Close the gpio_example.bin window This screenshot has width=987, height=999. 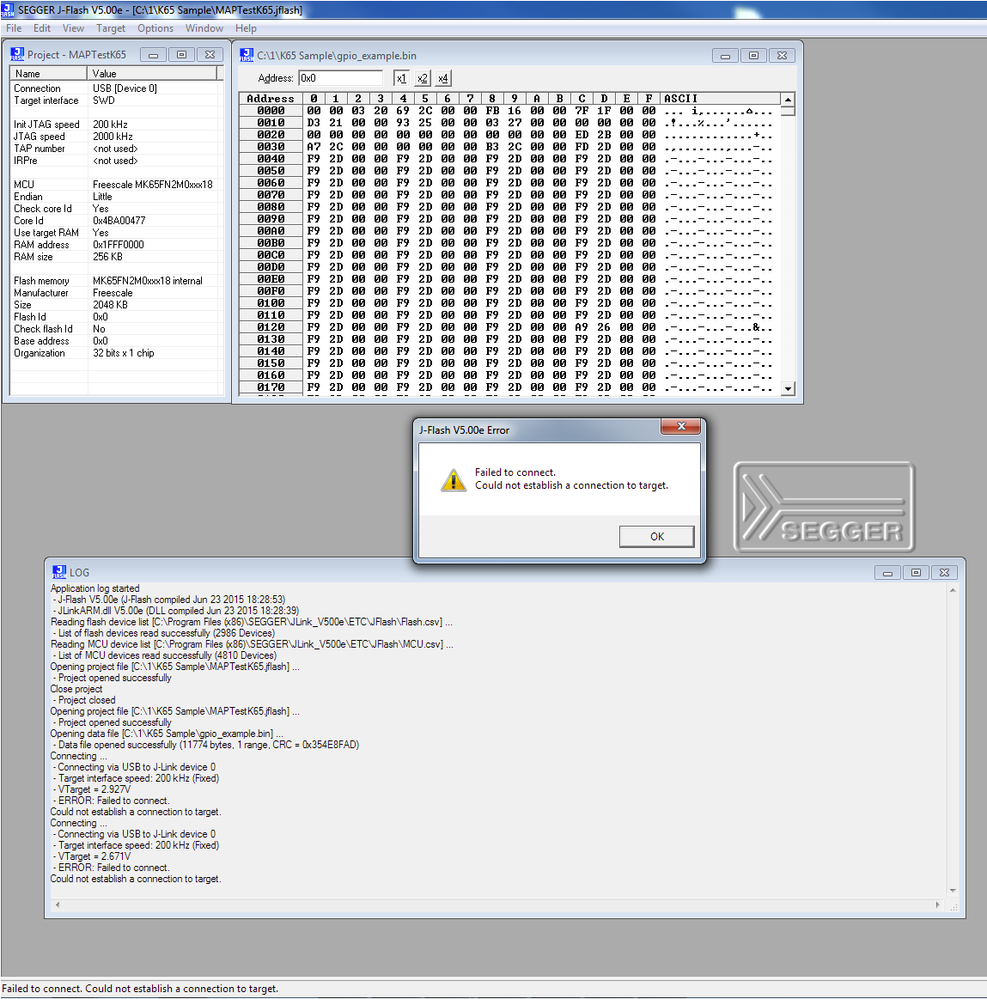pos(782,55)
